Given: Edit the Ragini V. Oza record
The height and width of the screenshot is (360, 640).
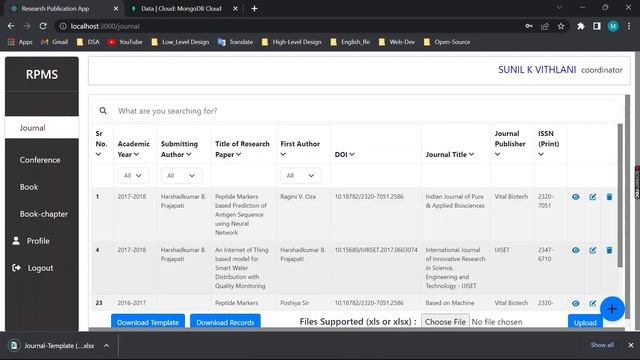Looking at the screenshot, I should 593,197.
